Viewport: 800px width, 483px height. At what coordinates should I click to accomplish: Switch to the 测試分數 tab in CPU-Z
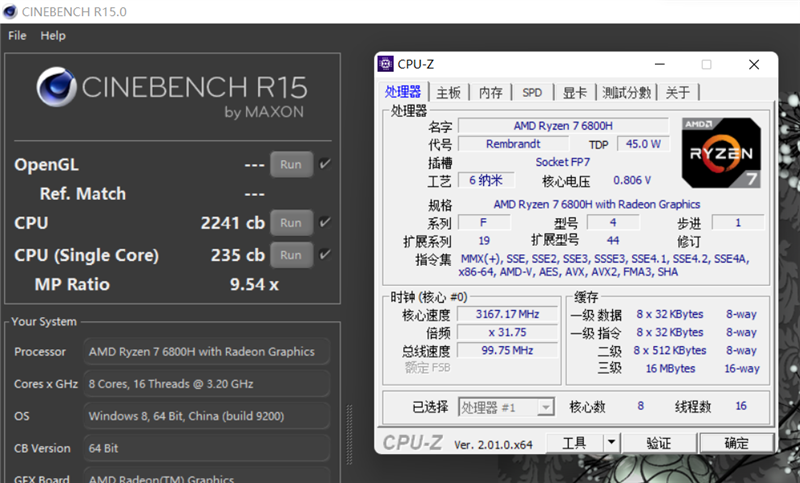tap(627, 93)
